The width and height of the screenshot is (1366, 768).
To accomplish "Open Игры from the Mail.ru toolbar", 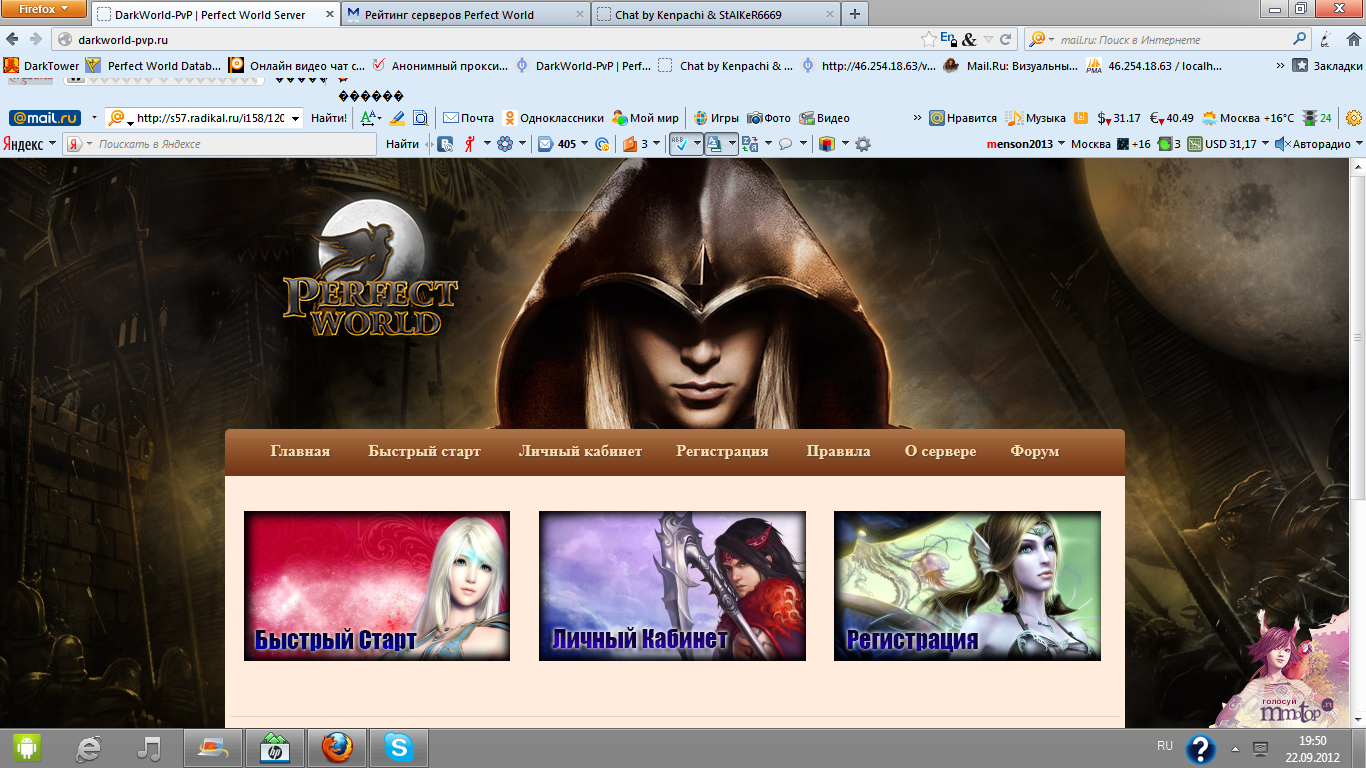I will [x=716, y=118].
